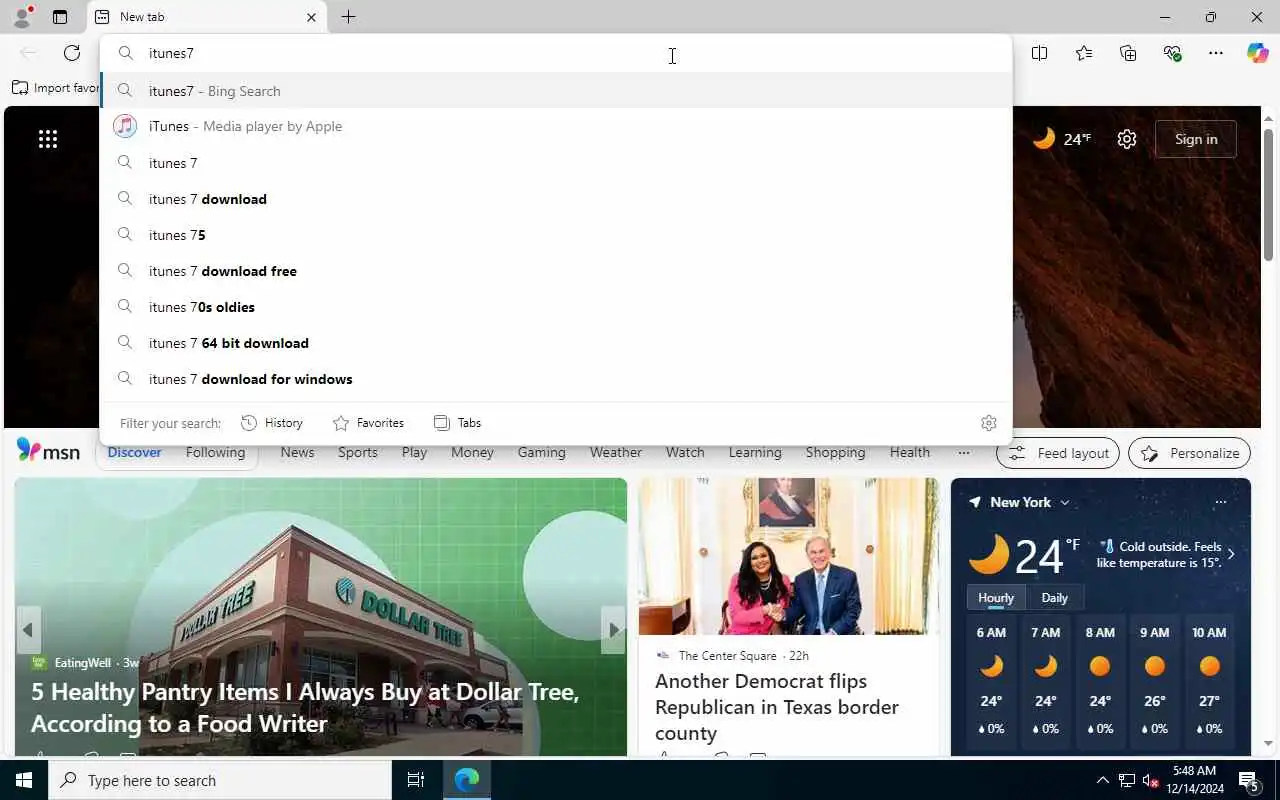This screenshot has height=800, width=1280.
Task: Open a new tab with plus icon
Action: pos(348,17)
